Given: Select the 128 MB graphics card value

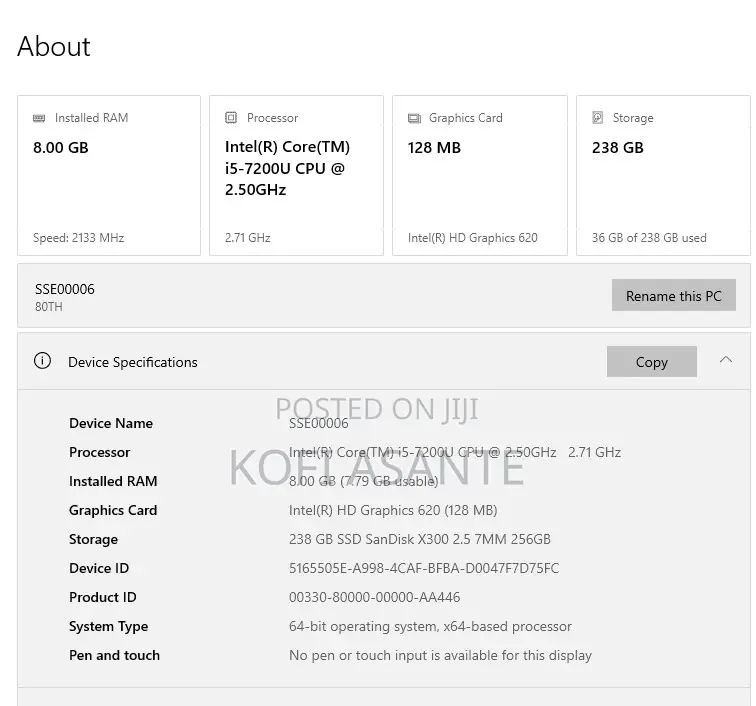Looking at the screenshot, I should click(434, 148).
